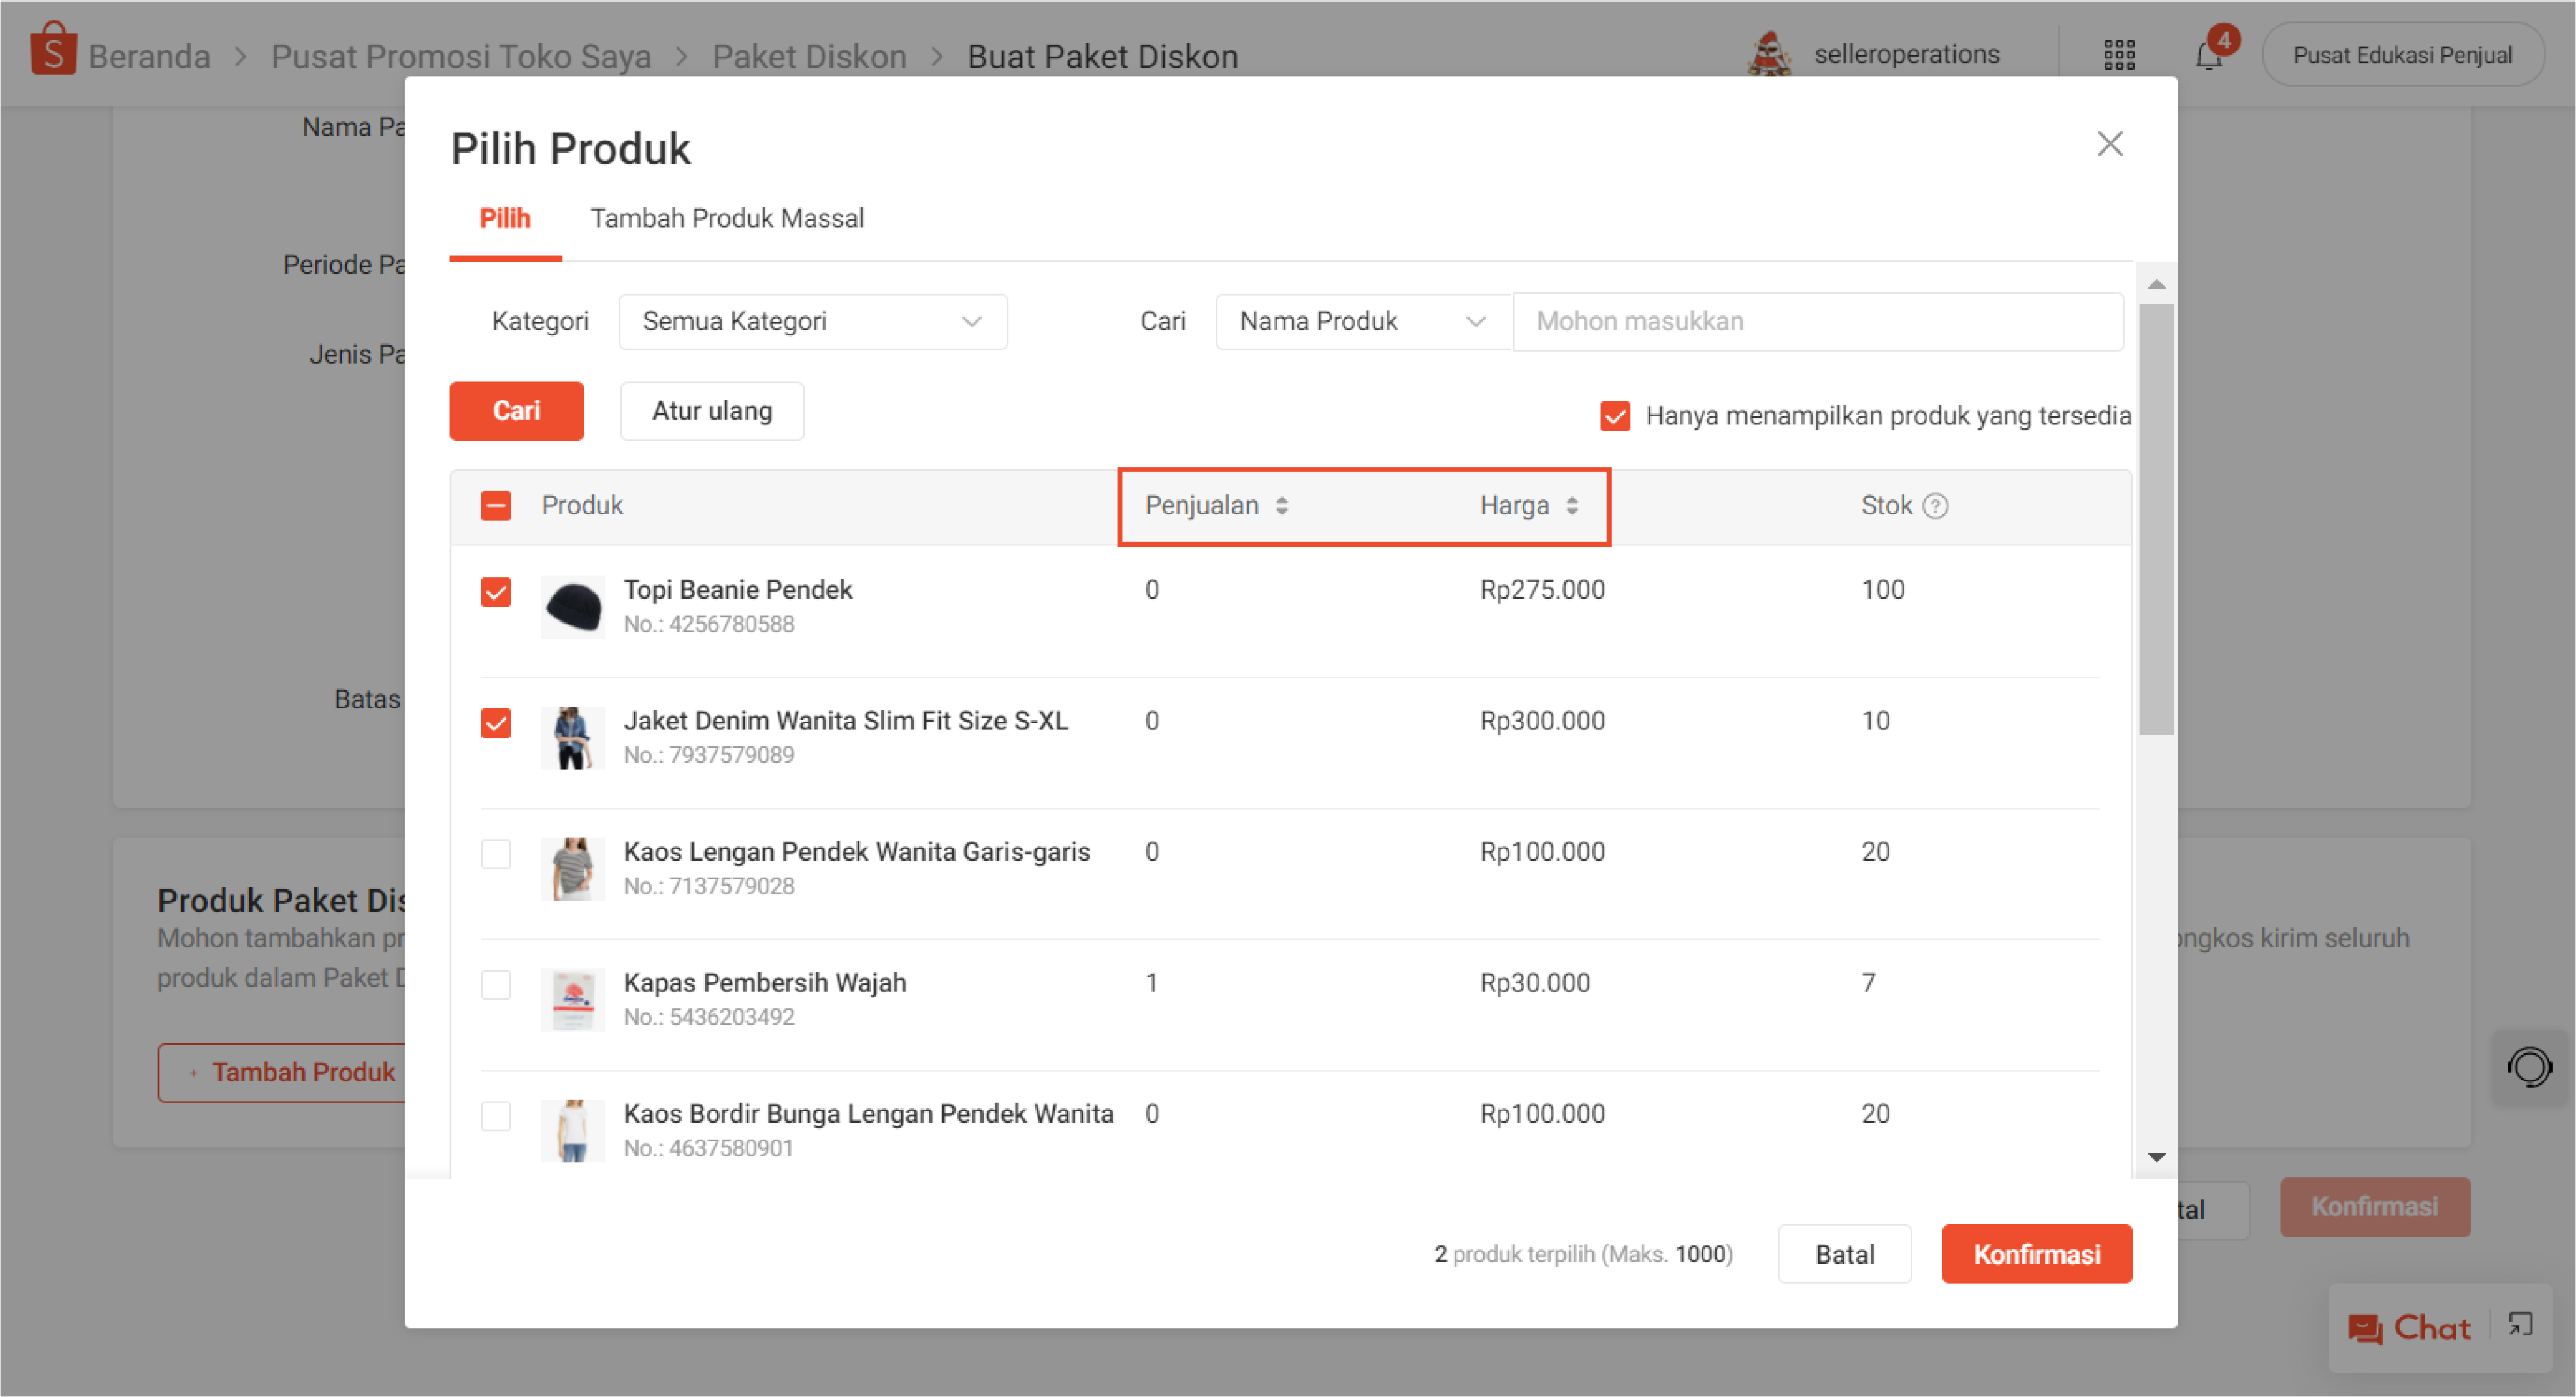Click the Atur ulang button
Image resolution: width=2576 pixels, height=1397 pixels.
[711, 411]
